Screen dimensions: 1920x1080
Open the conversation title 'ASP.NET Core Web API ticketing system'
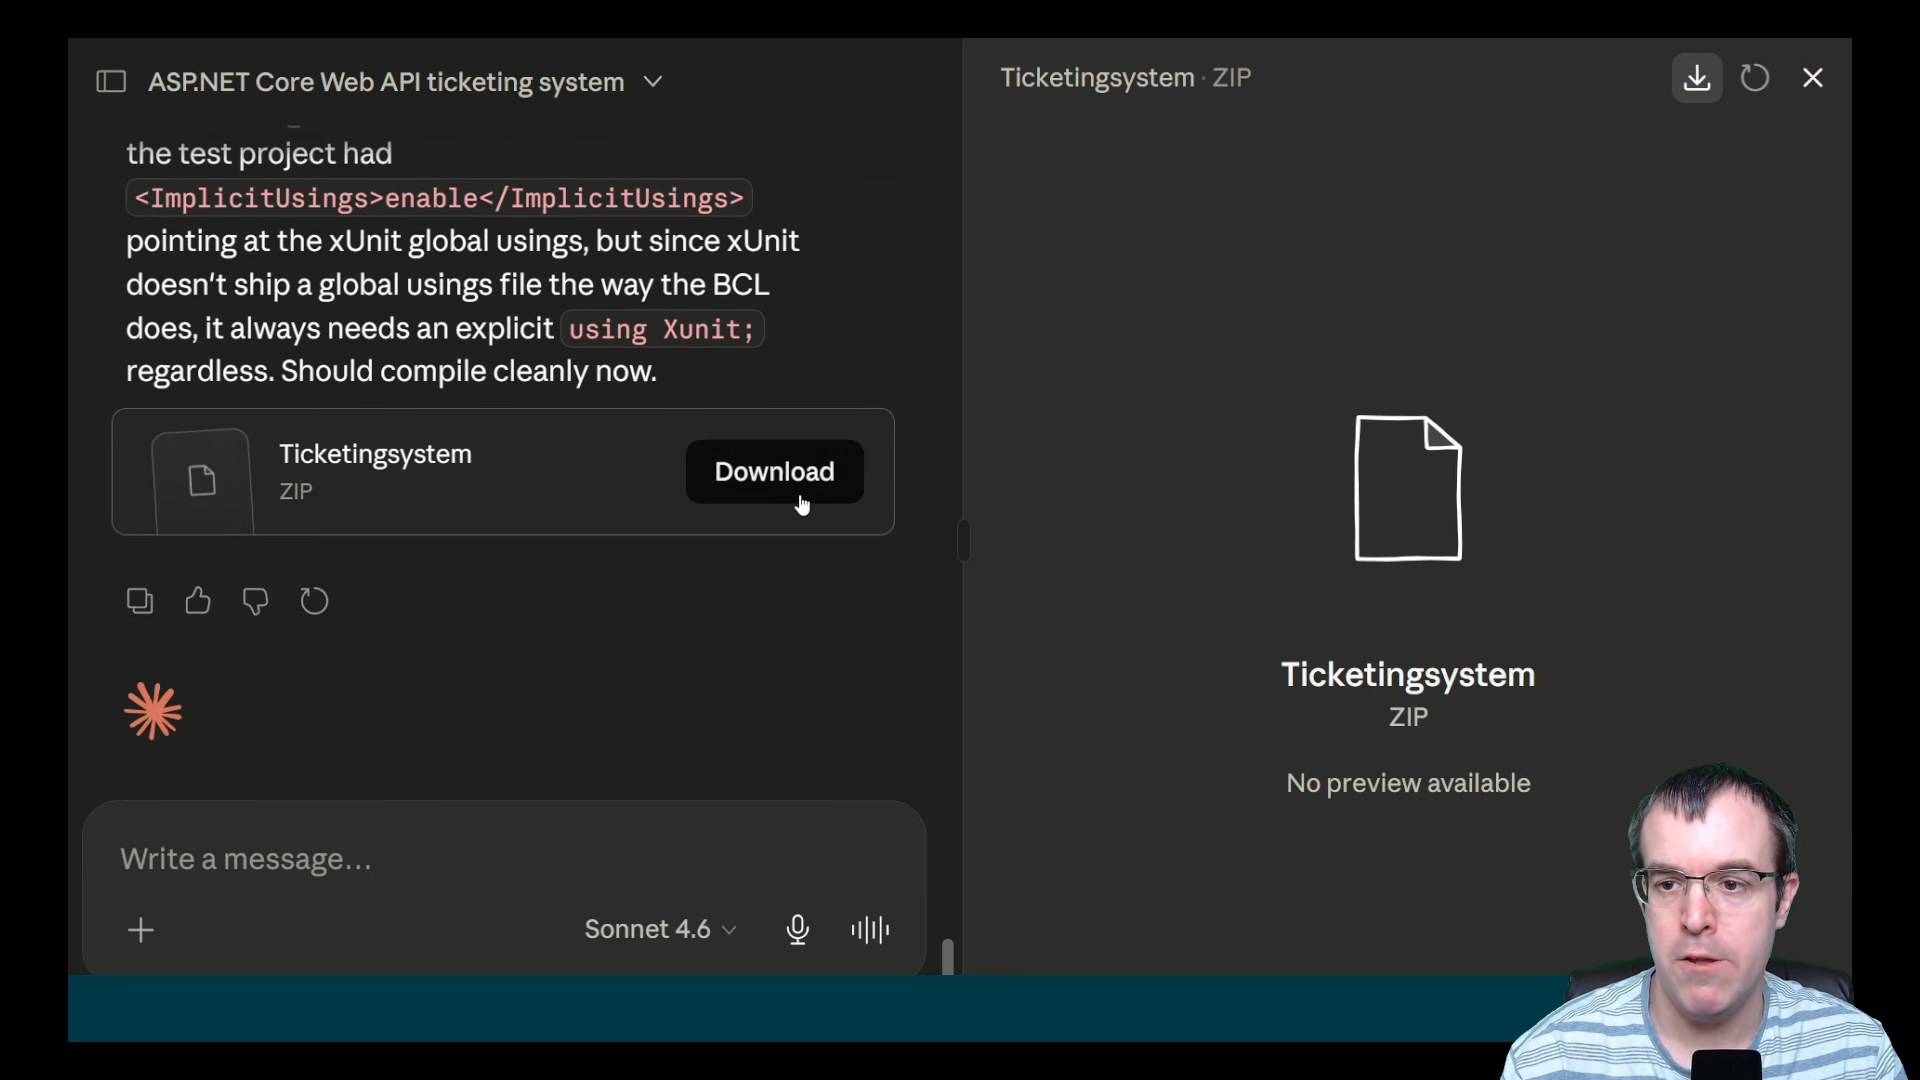[x=386, y=82]
